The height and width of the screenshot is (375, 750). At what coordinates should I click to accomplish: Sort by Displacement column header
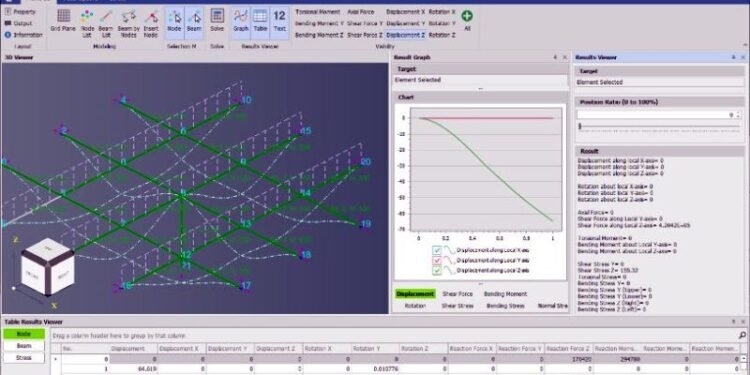pyautogui.click(x=134, y=349)
